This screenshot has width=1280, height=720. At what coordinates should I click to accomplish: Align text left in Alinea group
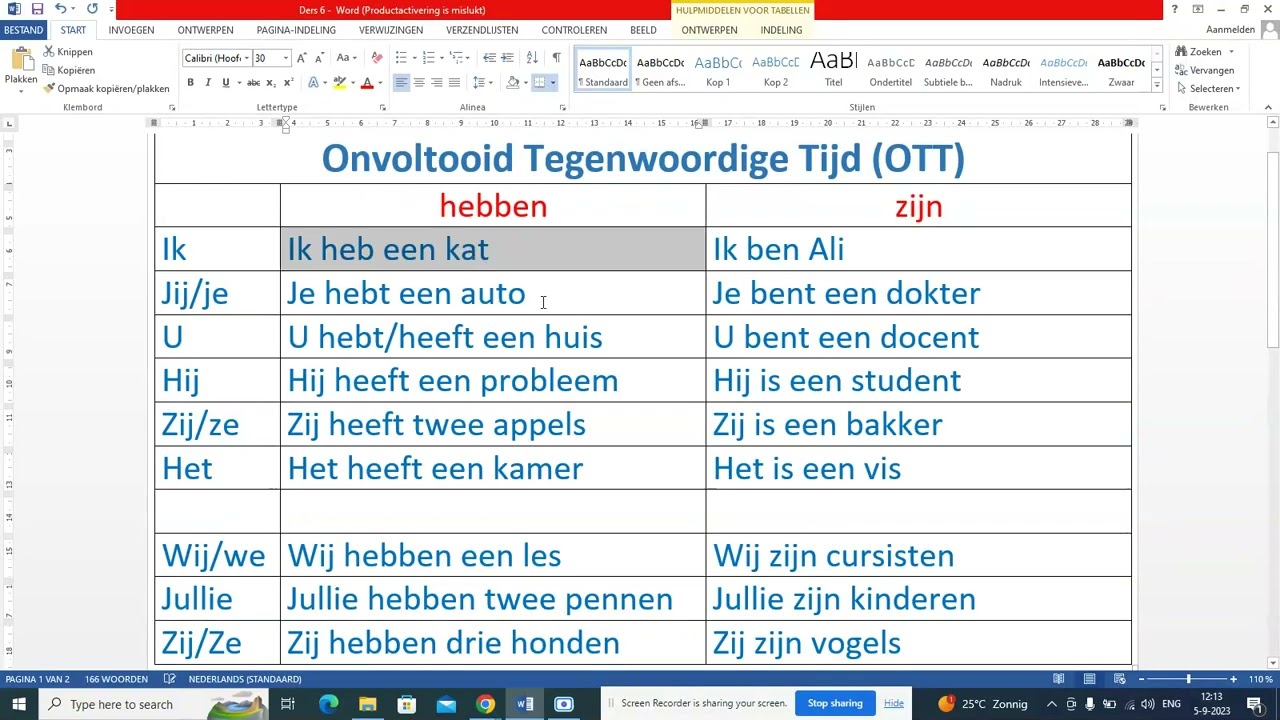[401, 82]
